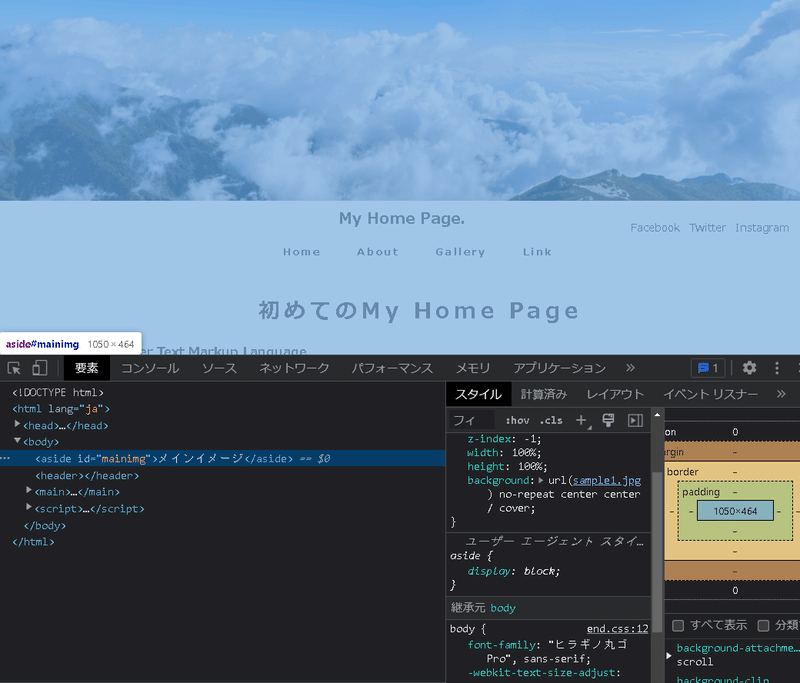Open the rendering emulation brush icon
800x683 pixels.
608,420
